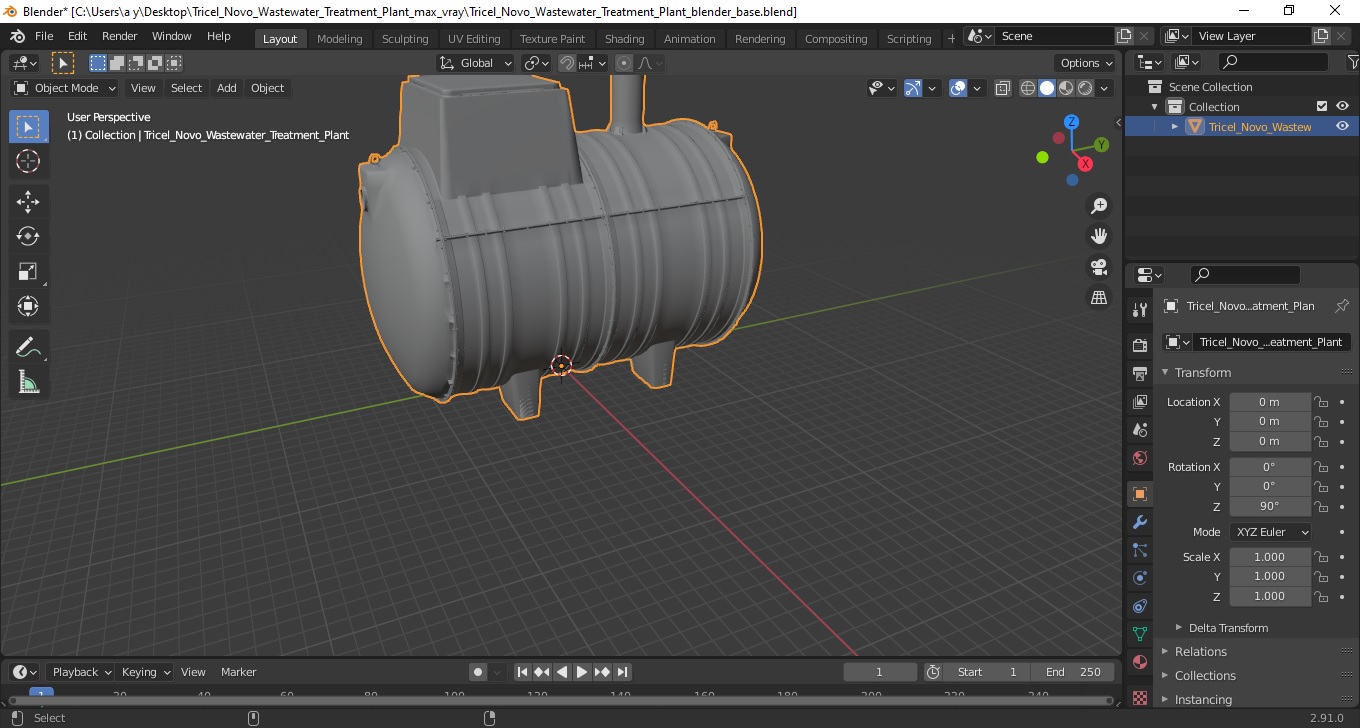Click the End frame field

1073,672
